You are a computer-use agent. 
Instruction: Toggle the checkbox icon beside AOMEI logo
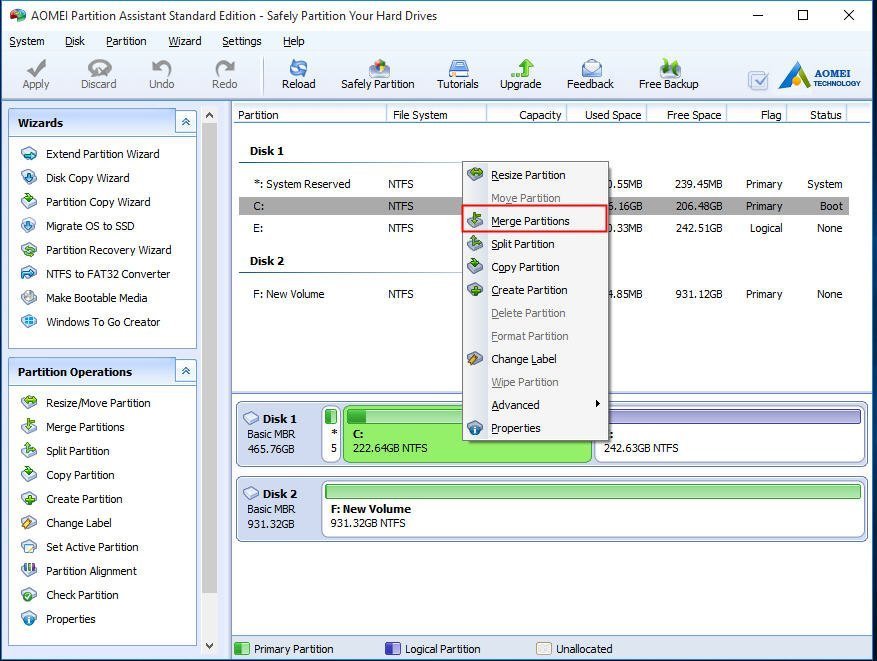click(758, 80)
